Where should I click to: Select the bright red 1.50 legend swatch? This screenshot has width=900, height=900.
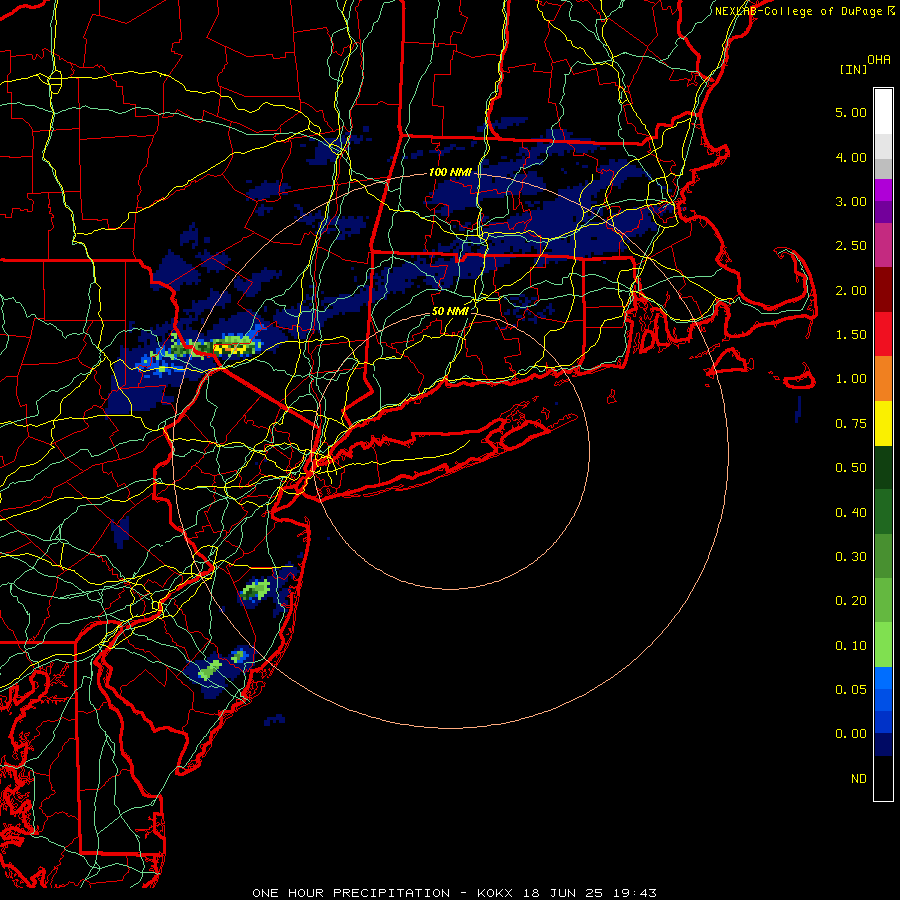pos(883,334)
